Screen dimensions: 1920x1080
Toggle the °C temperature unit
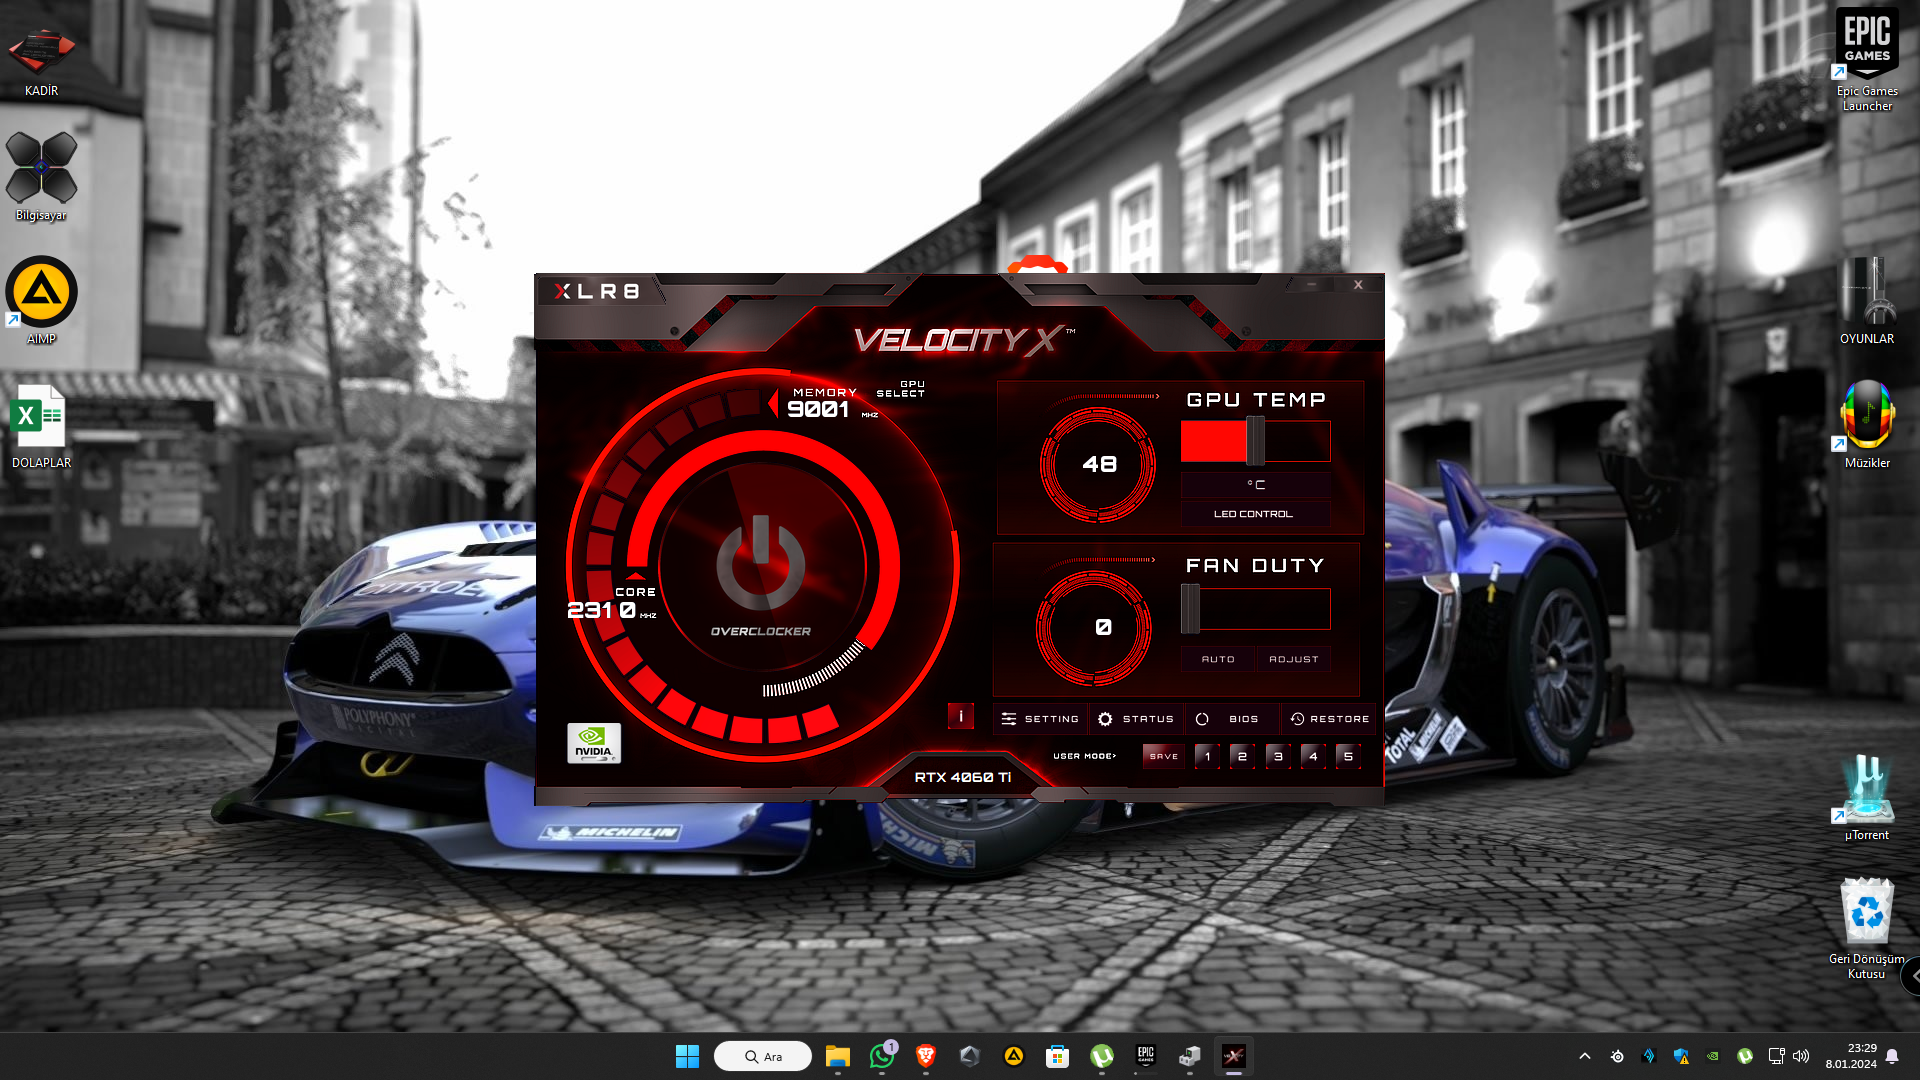(1256, 485)
